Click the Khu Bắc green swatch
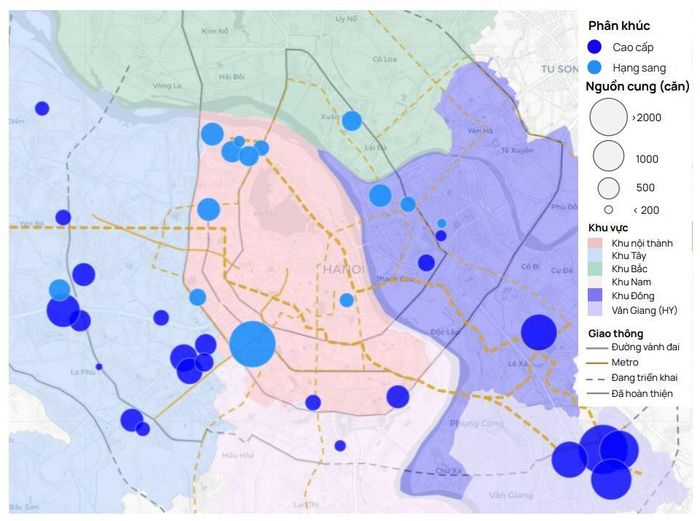 595,269
